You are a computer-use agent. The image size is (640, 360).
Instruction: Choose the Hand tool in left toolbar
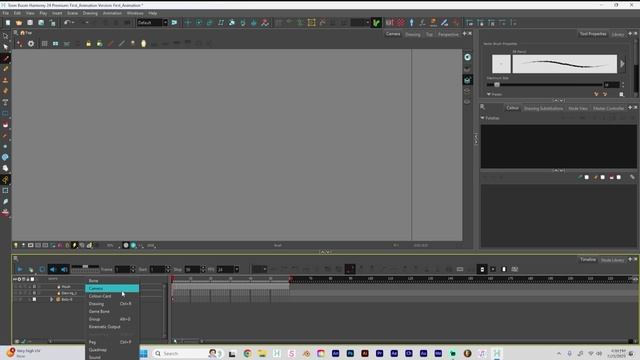5,168
